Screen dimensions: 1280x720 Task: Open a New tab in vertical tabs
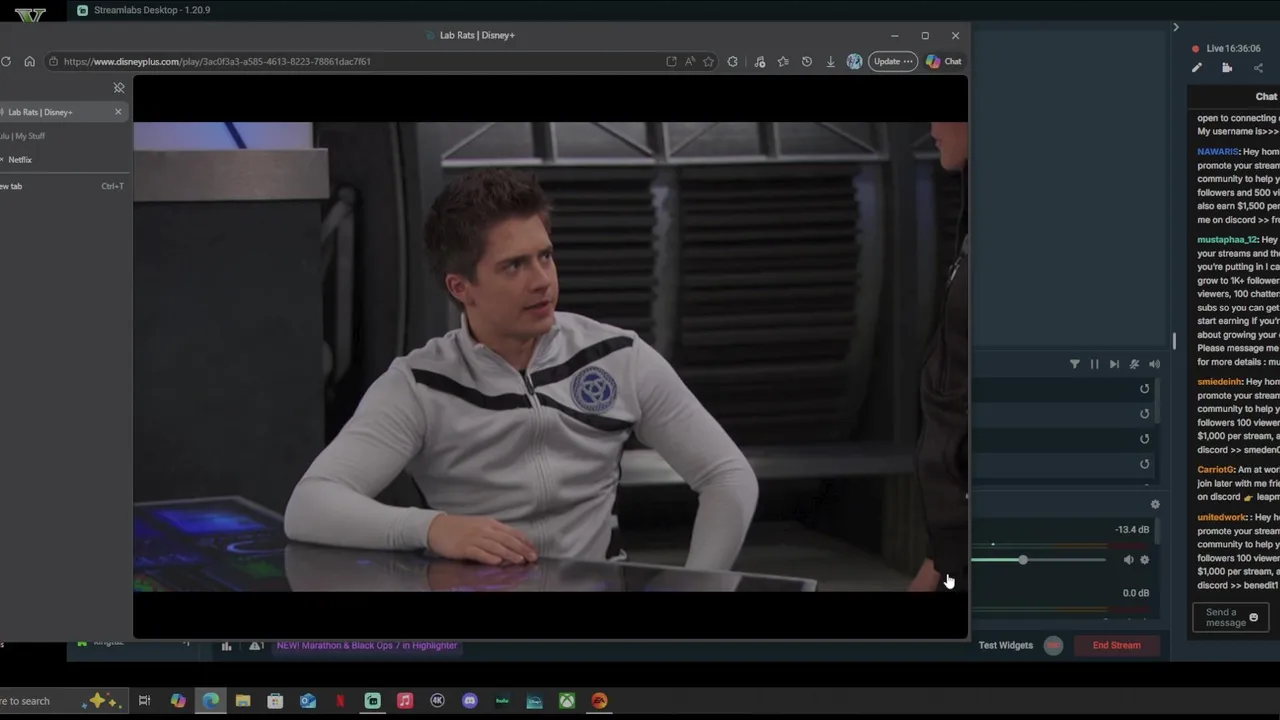click(x=60, y=186)
